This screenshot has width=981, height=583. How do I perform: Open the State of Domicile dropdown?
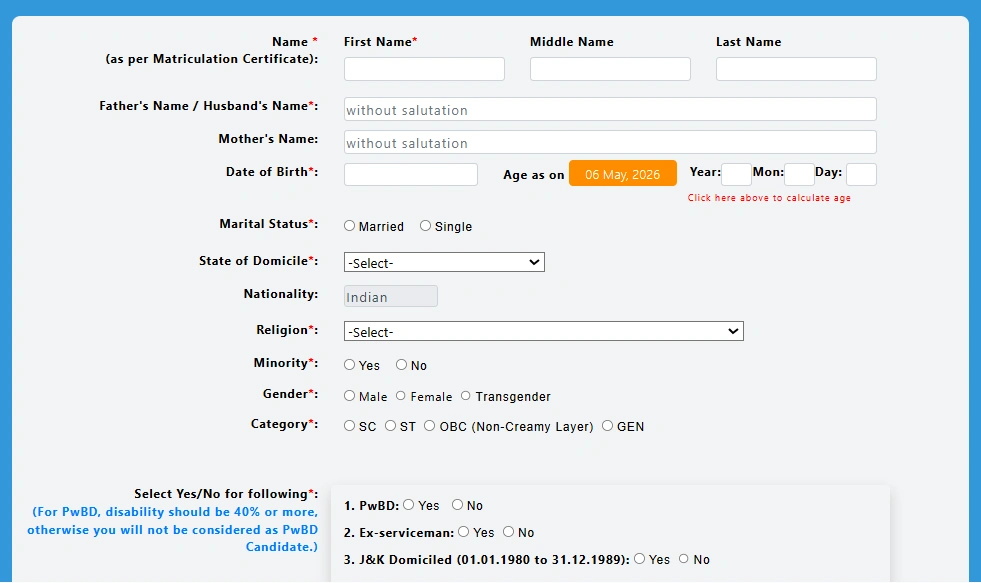coord(444,261)
